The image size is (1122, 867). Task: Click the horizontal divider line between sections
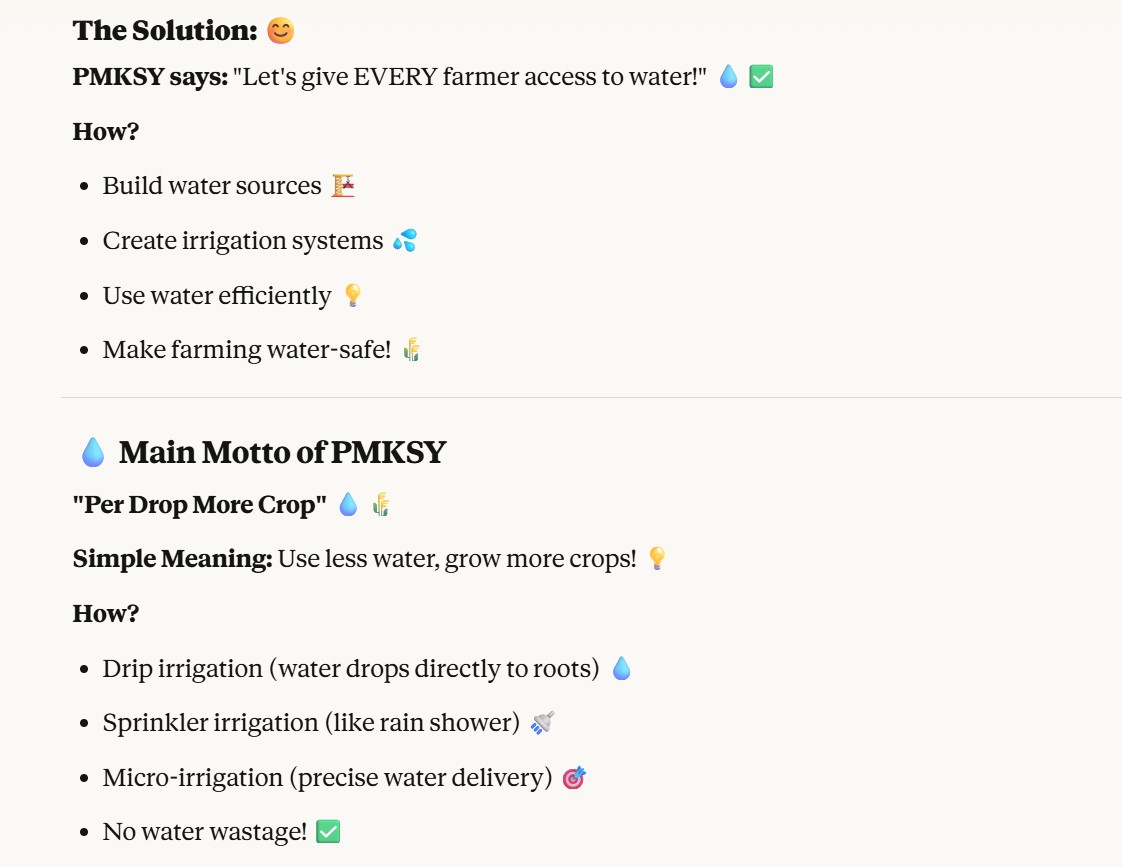tap(590, 398)
